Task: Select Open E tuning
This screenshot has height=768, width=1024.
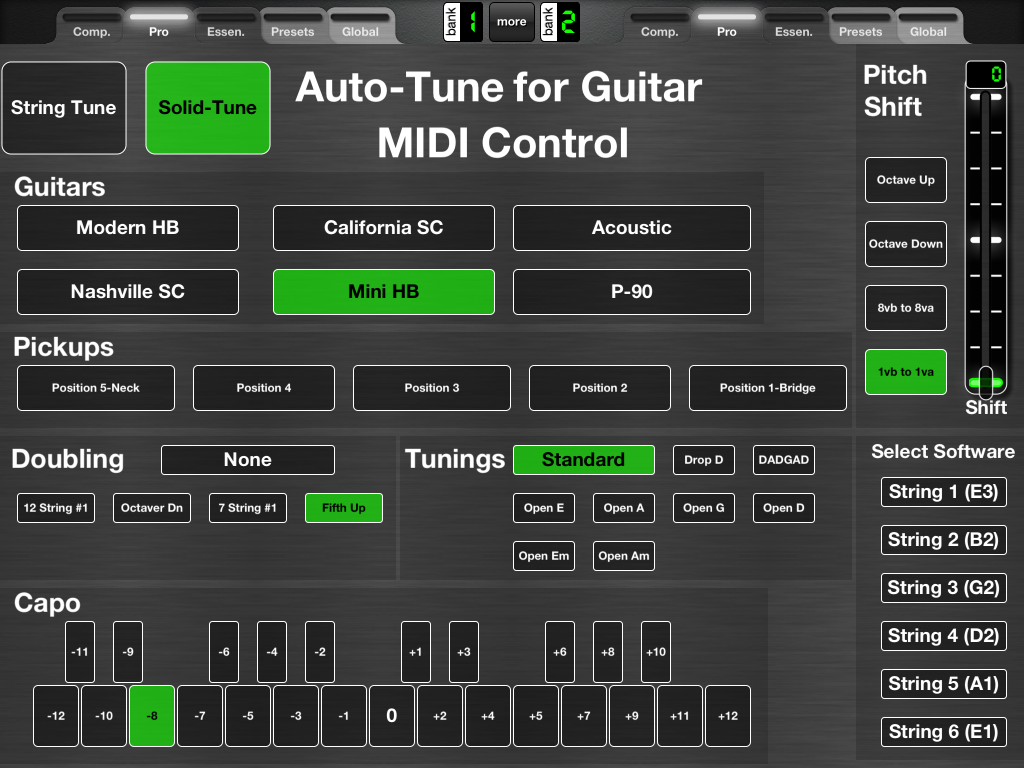Action: pos(544,508)
